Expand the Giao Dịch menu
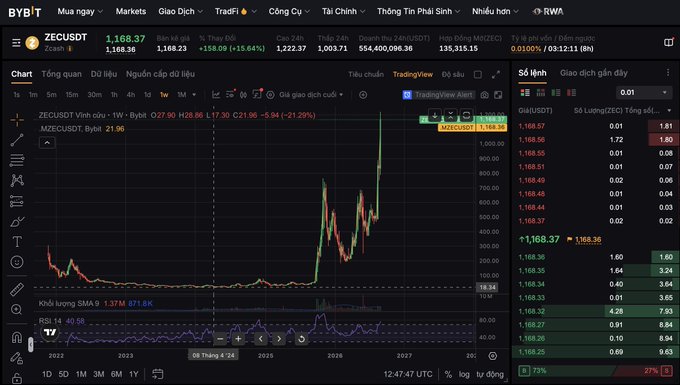This screenshot has width=680, height=385. [180, 12]
